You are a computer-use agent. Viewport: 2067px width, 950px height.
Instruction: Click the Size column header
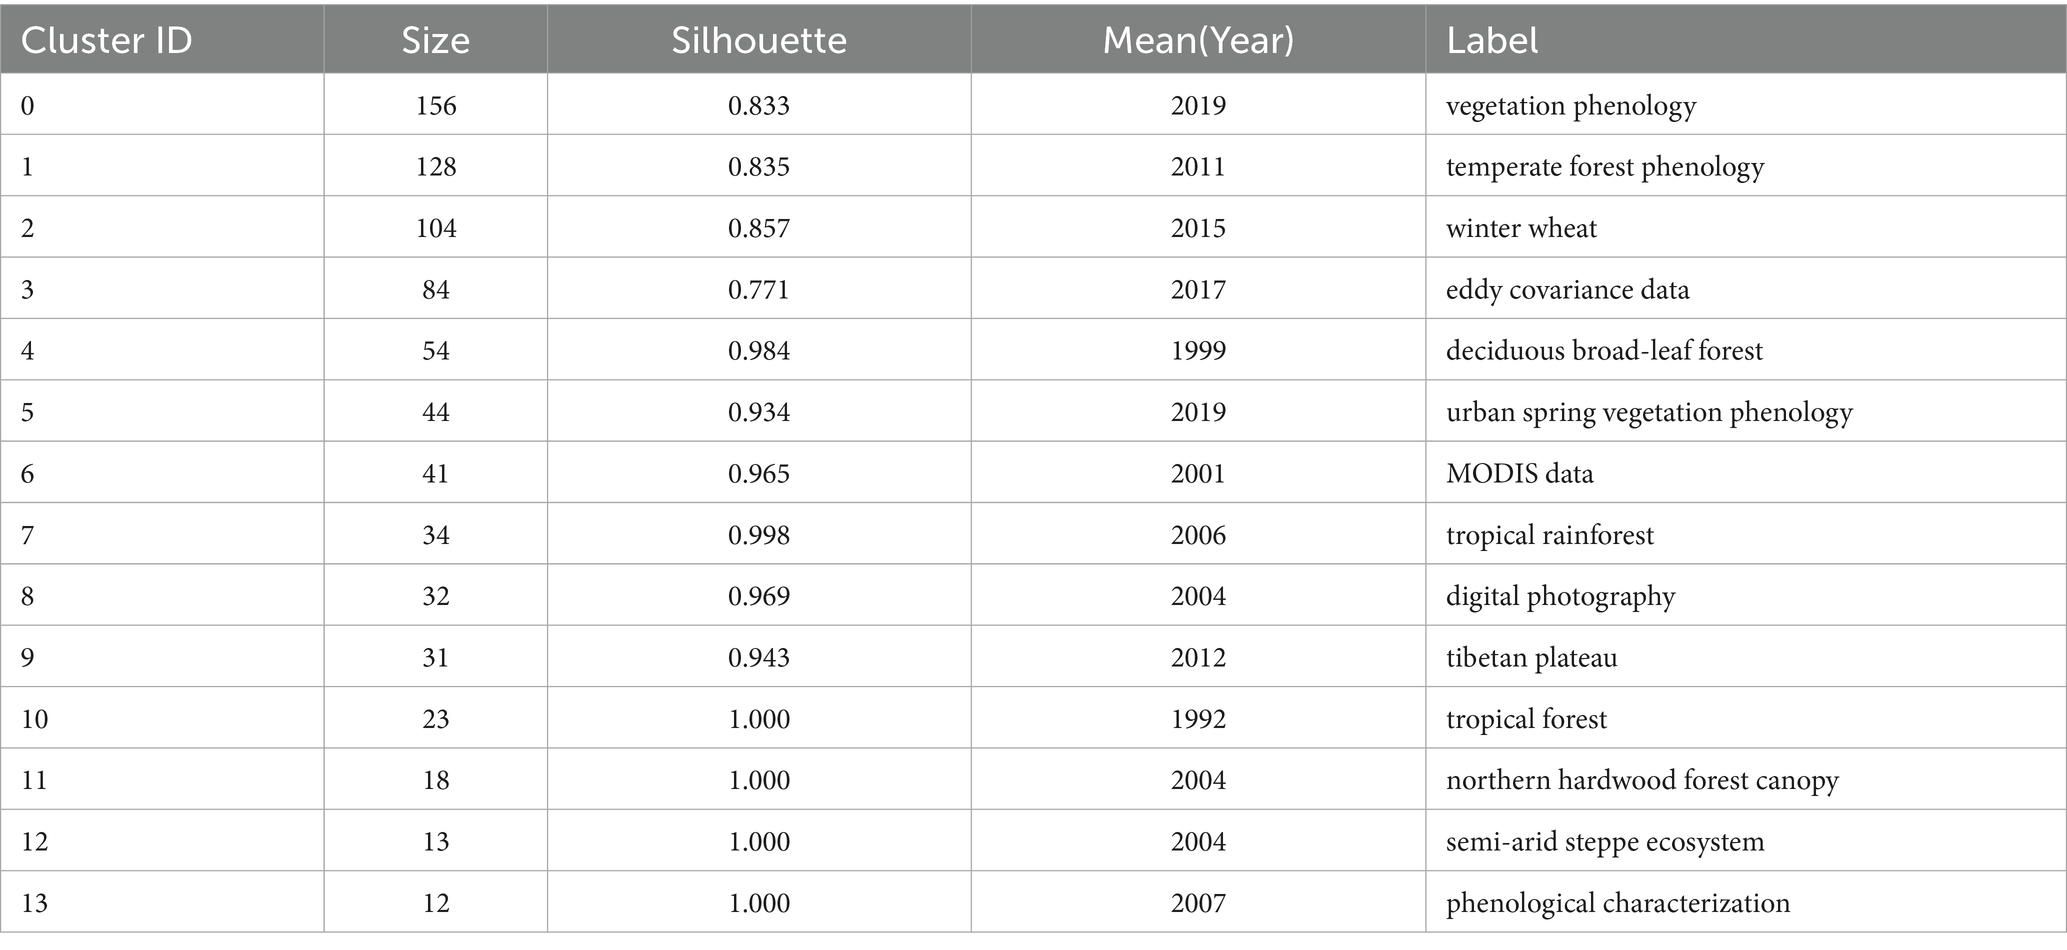435,40
